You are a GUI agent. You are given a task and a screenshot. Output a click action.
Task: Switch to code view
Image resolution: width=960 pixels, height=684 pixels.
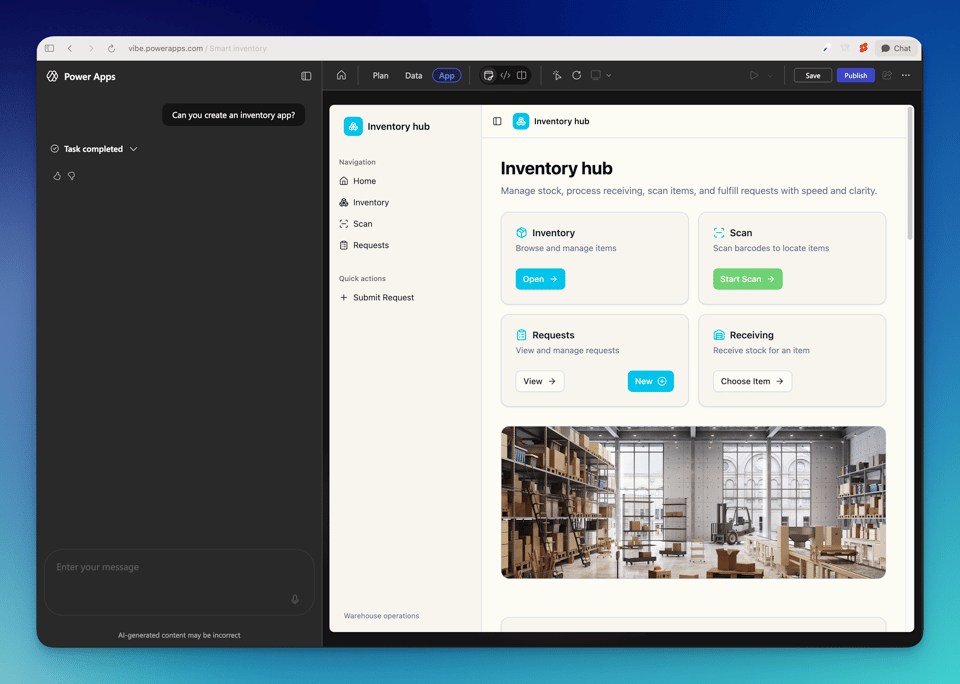[505, 76]
